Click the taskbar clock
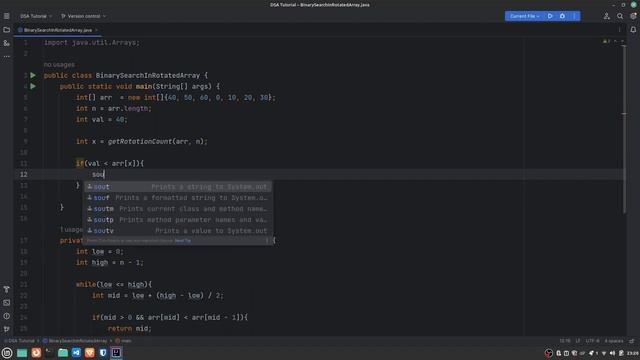Image resolution: width=640 pixels, height=360 pixels. (x=633, y=353)
